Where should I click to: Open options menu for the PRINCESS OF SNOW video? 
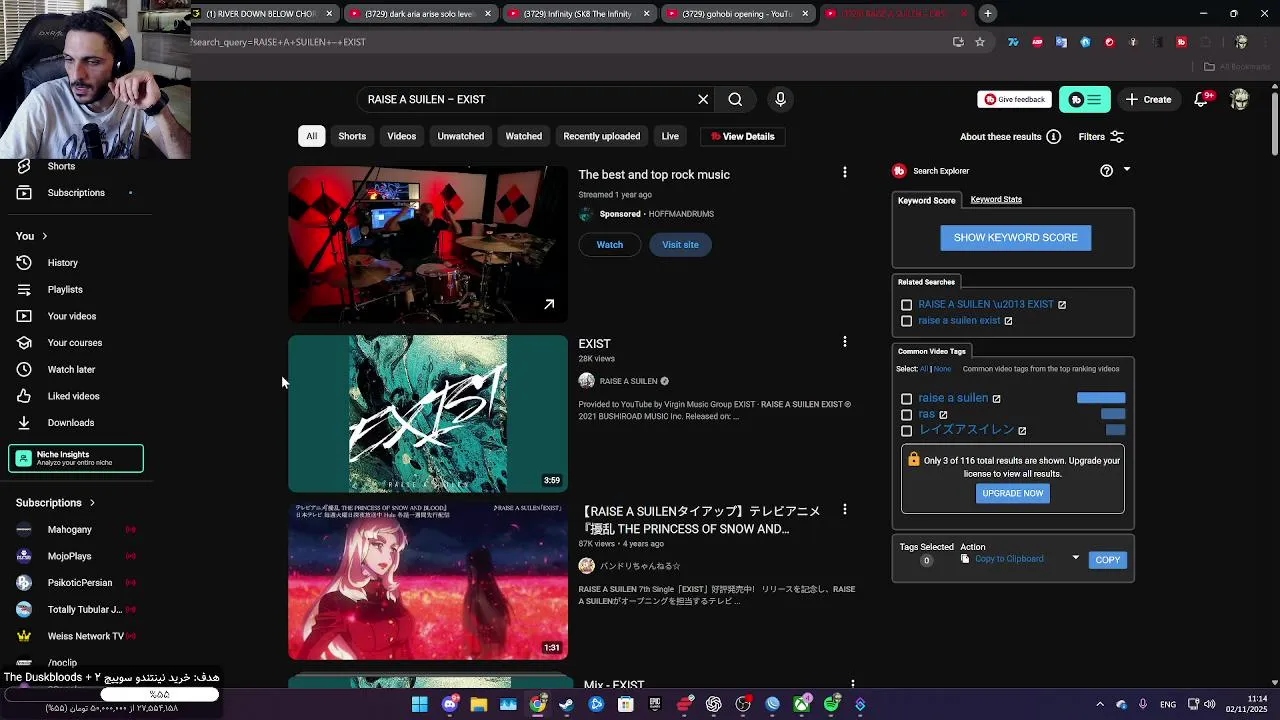(845, 510)
